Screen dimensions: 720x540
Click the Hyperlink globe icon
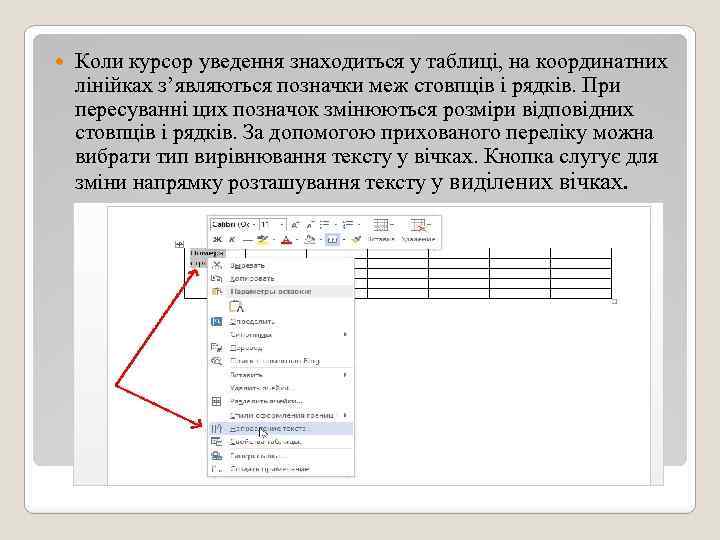(216, 456)
